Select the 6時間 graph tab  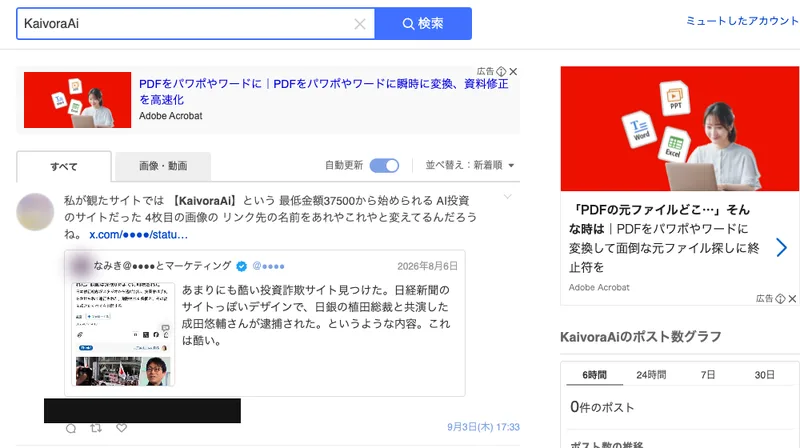594,375
